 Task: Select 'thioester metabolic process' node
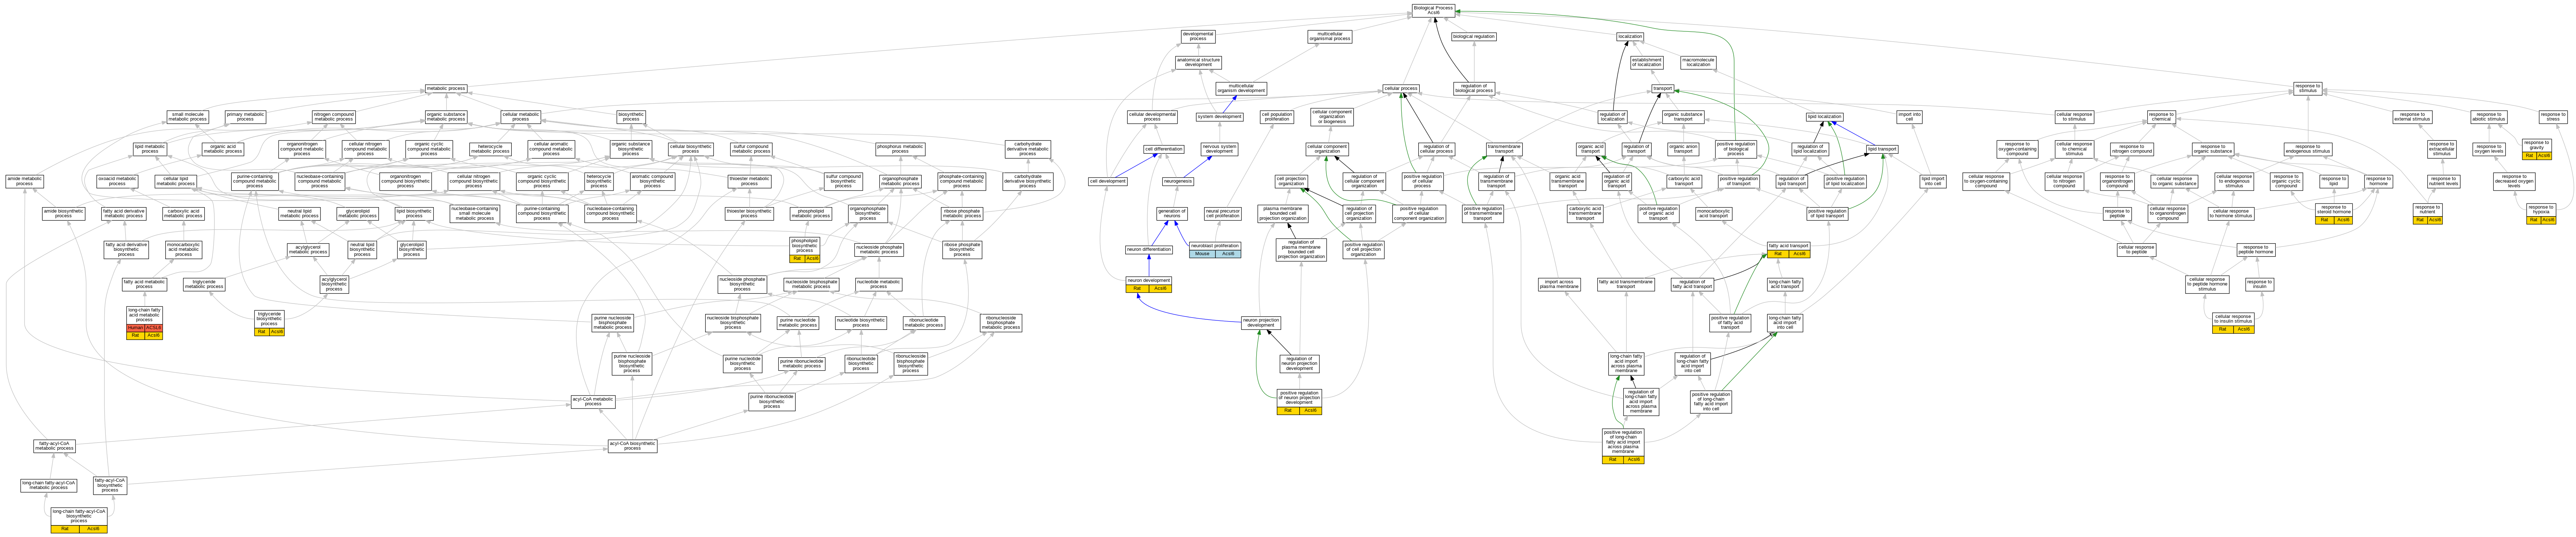click(x=749, y=181)
